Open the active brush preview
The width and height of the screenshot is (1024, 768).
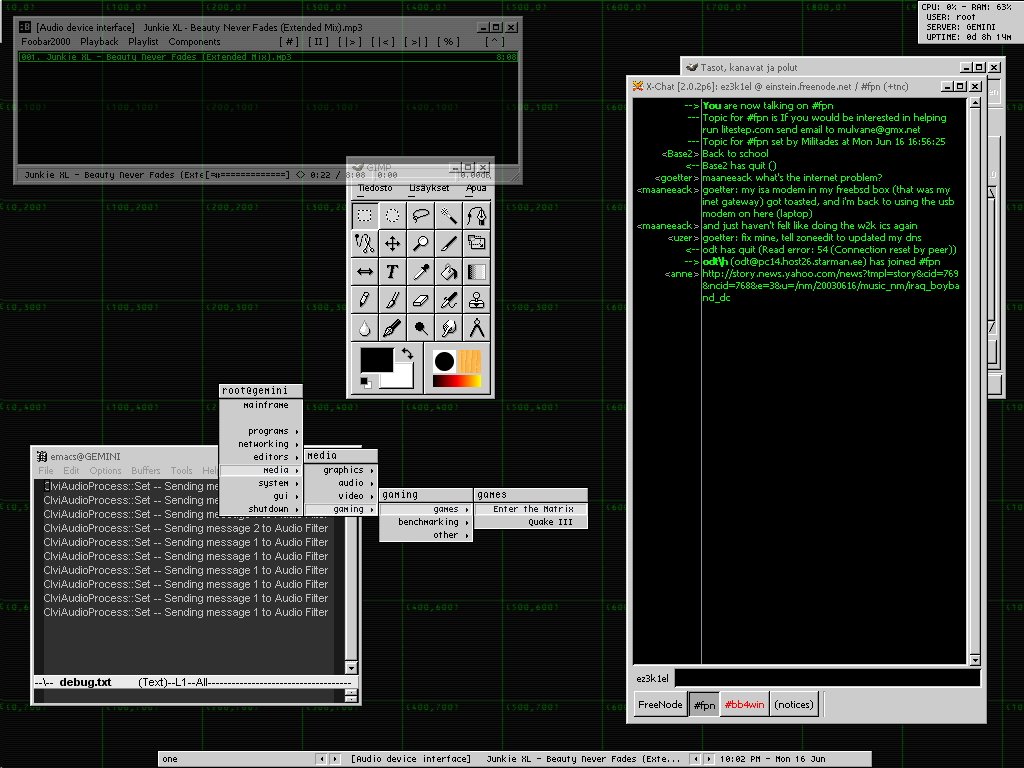click(444, 361)
